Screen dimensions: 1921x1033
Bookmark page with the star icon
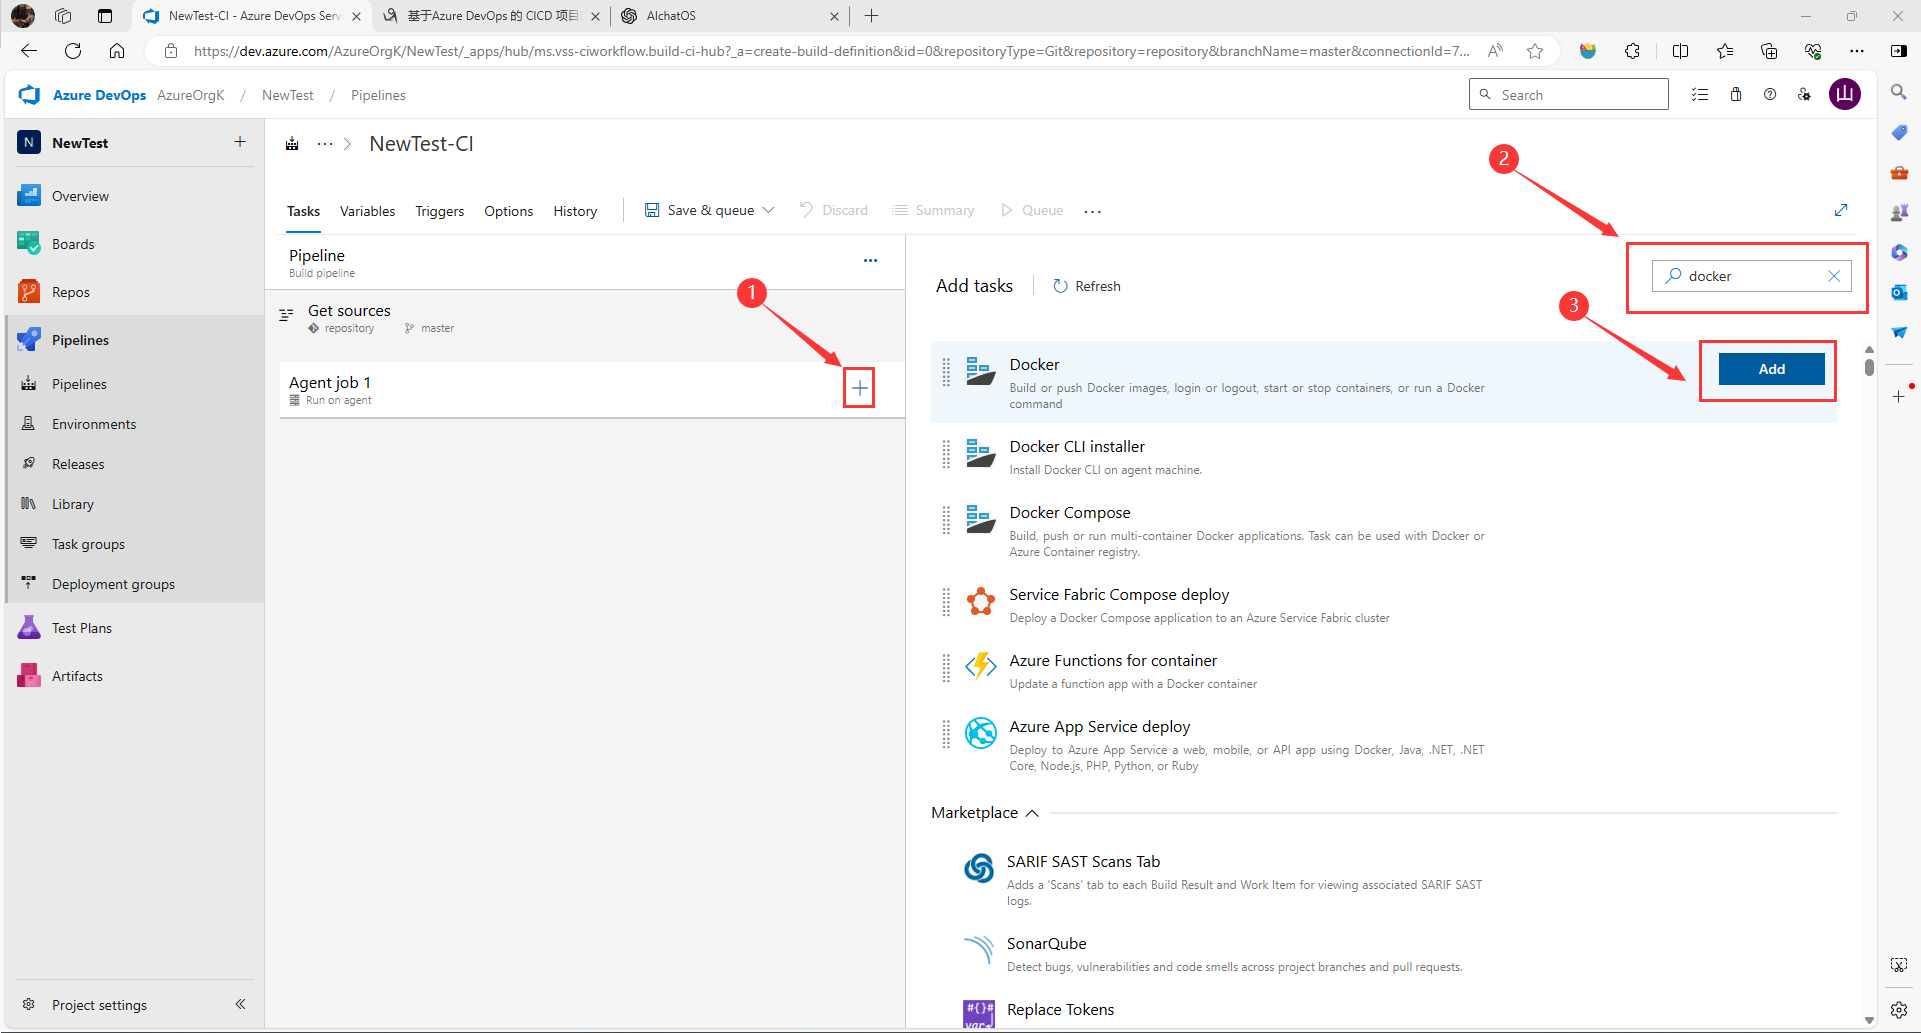1535,51
